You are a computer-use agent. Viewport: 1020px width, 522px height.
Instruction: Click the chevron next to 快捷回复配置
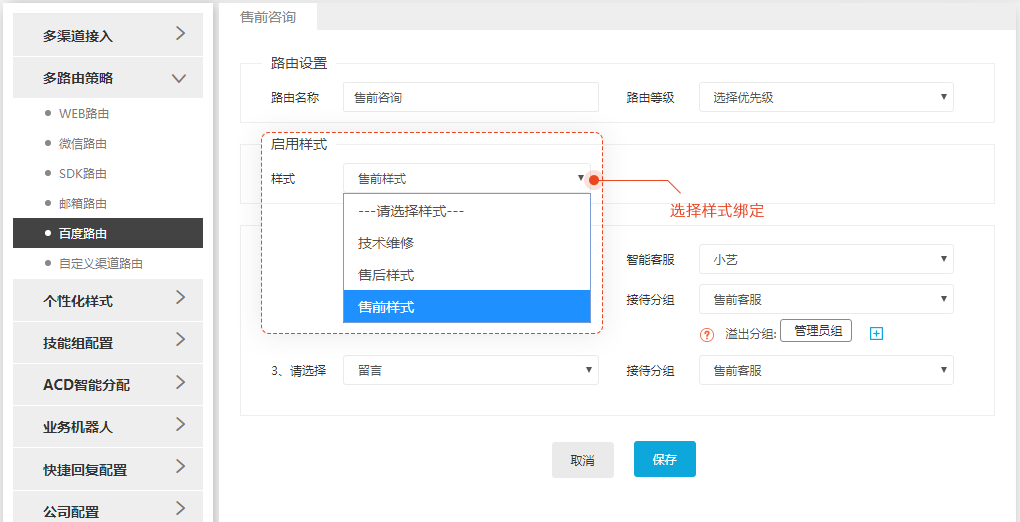coord(181,467)
